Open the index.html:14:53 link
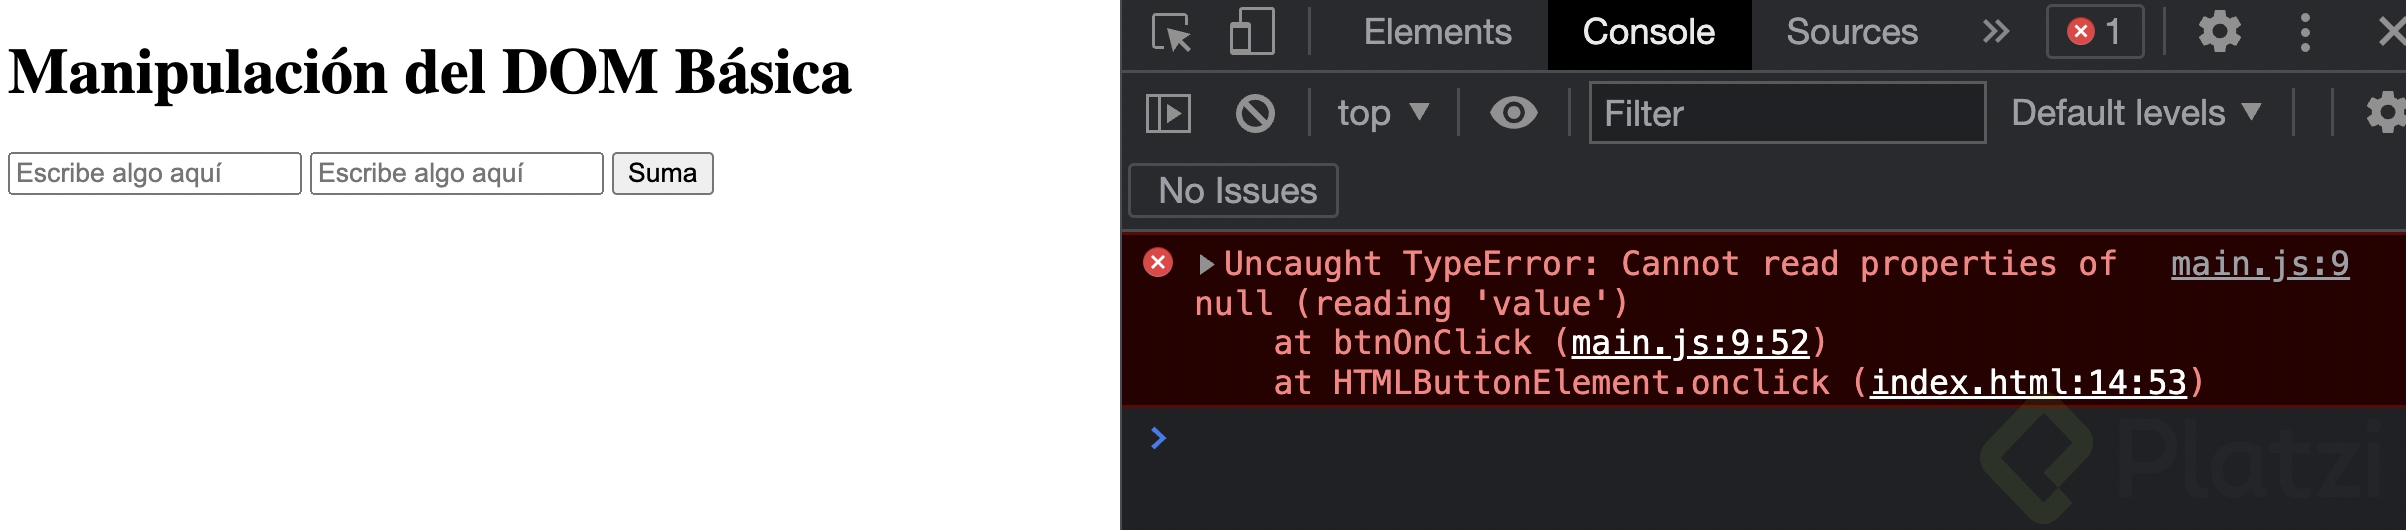 (x=2029, y=383)
